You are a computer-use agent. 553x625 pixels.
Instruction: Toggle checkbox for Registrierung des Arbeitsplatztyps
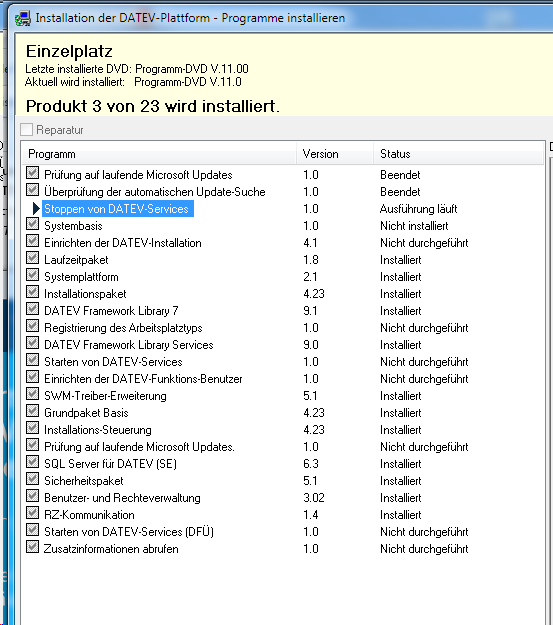[33, 326]
